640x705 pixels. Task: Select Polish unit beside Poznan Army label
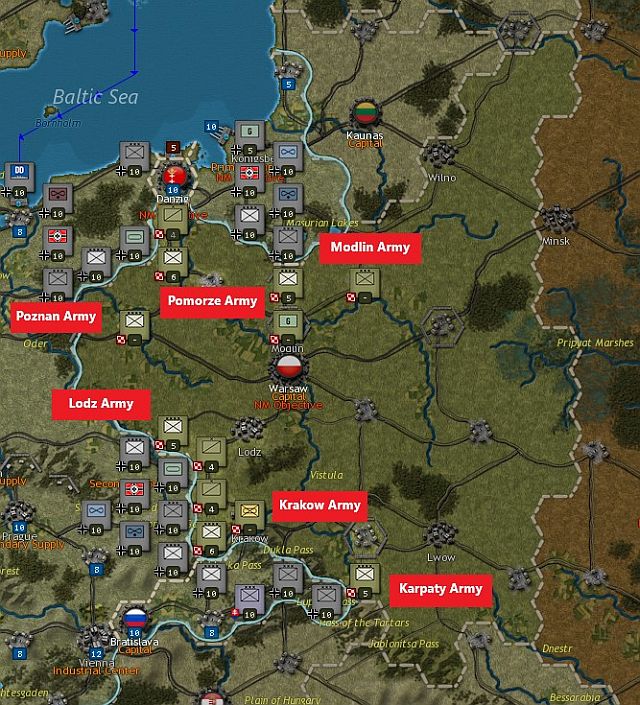pyautogui.click(x=134, y=325)
